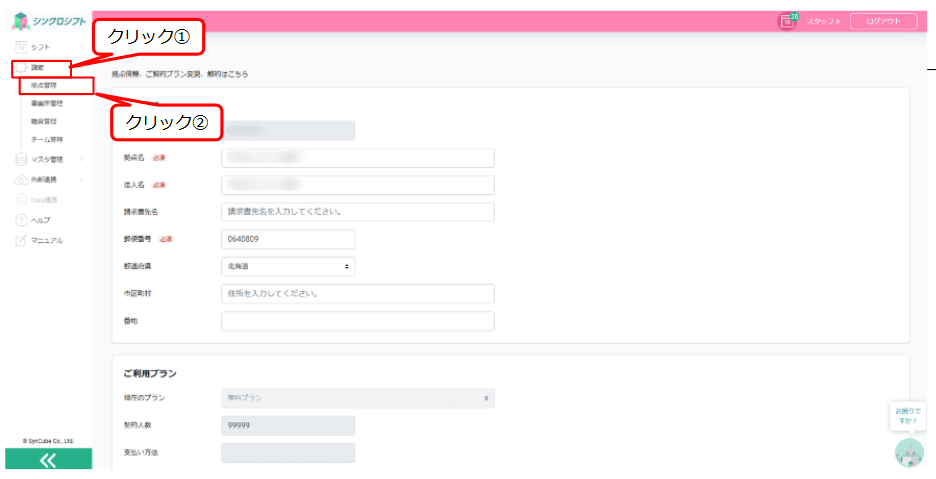Expand the シフト menu chevron

pos(82,47)
